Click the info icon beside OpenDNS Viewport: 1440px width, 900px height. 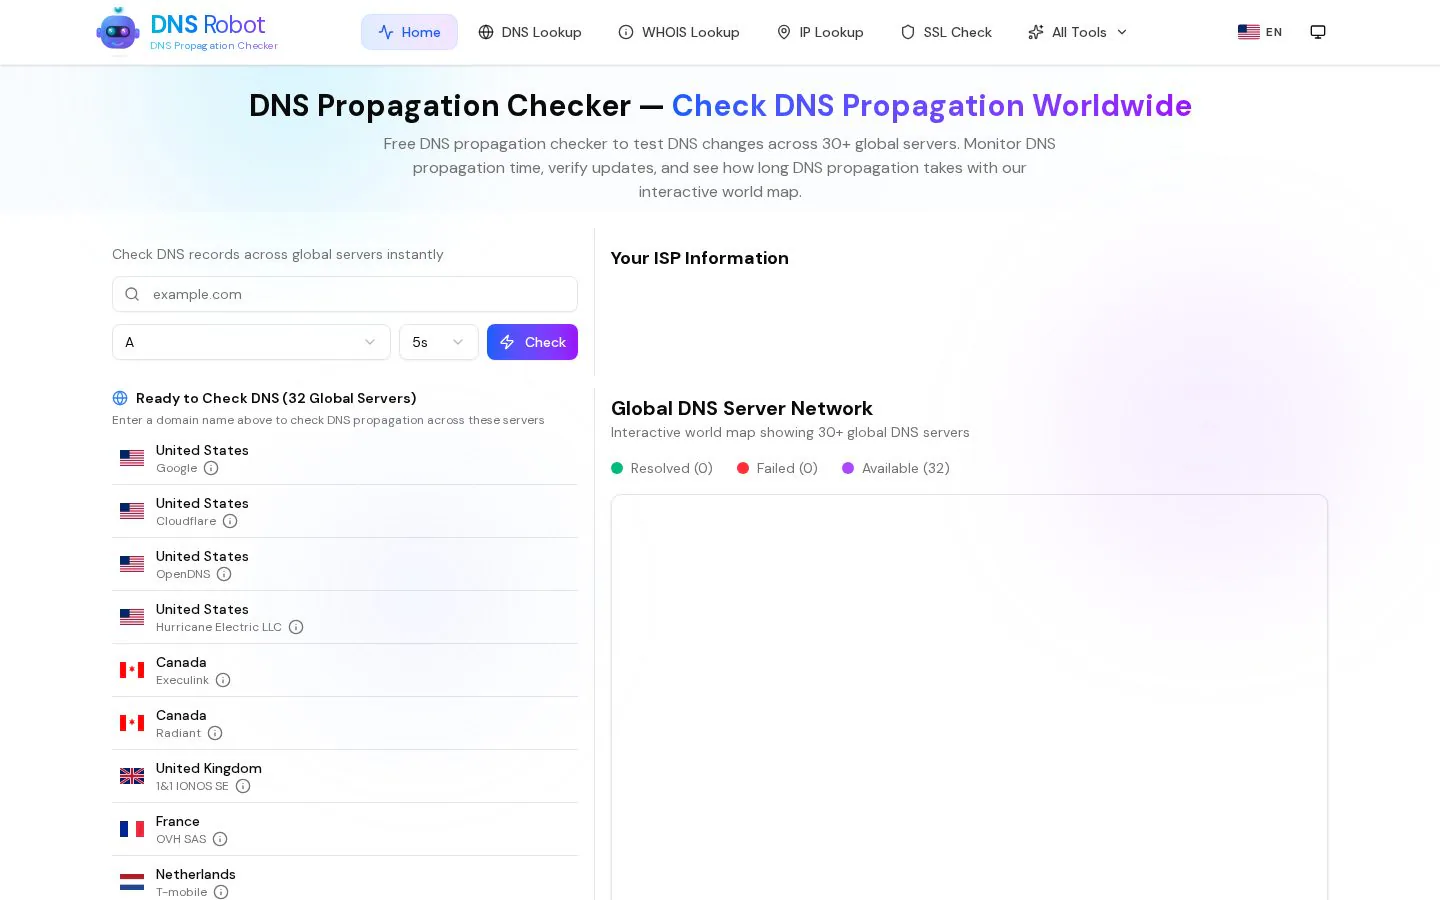point(224,574)
